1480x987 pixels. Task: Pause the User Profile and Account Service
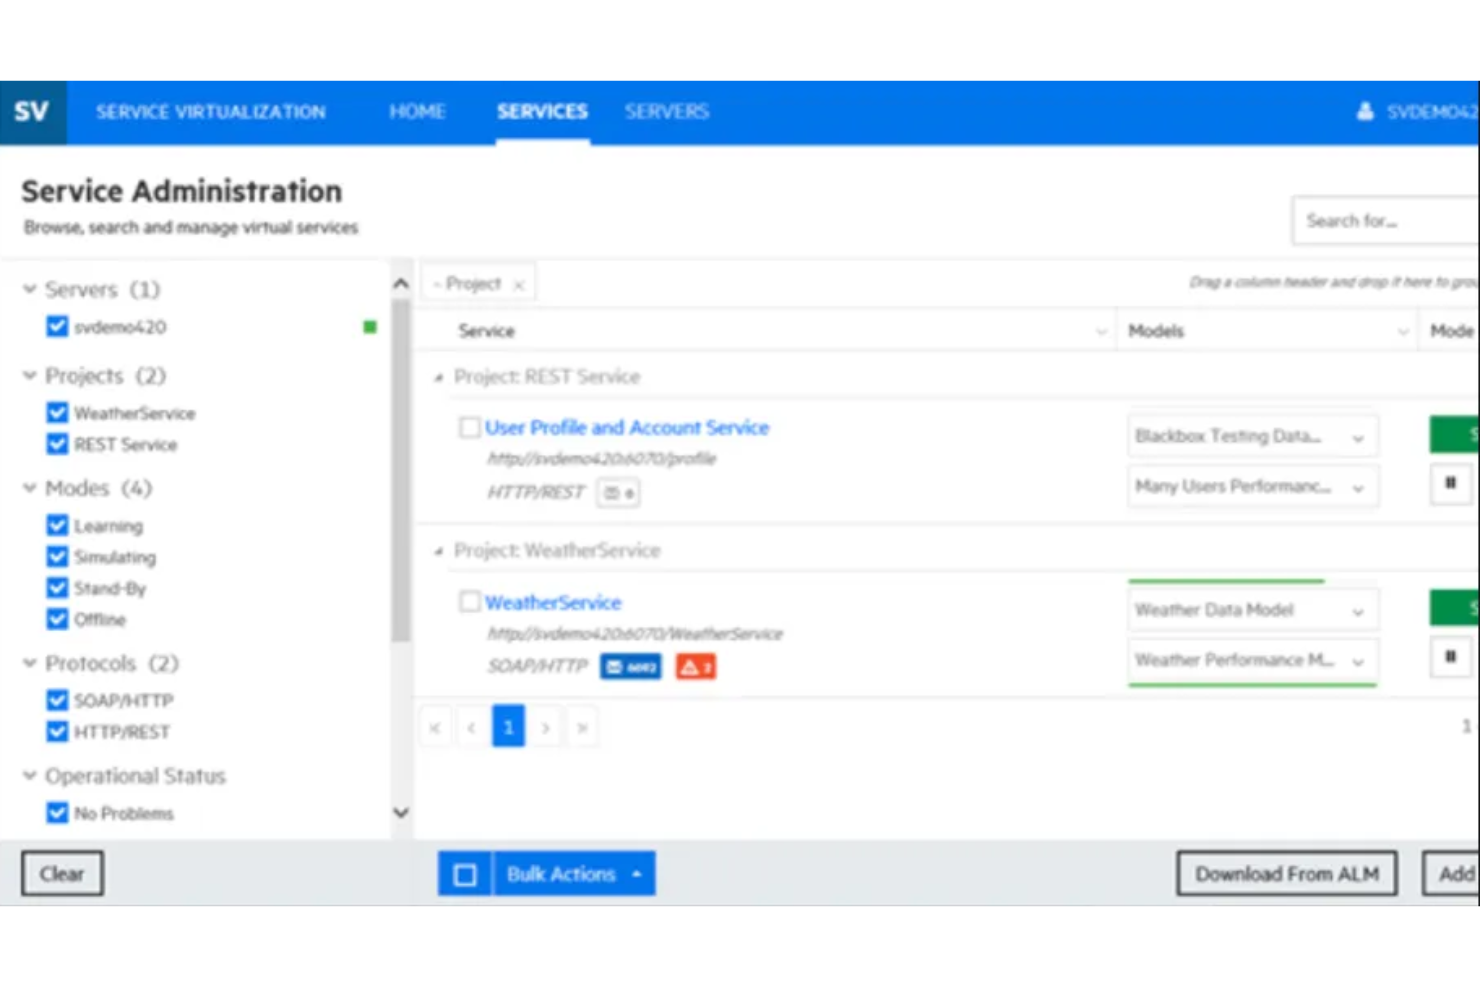point(1449,483)
